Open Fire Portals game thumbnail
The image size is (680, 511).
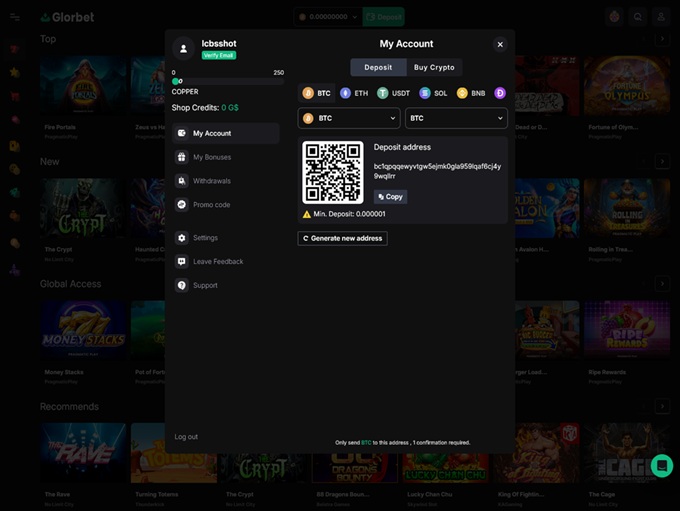(x=83, y=85)
